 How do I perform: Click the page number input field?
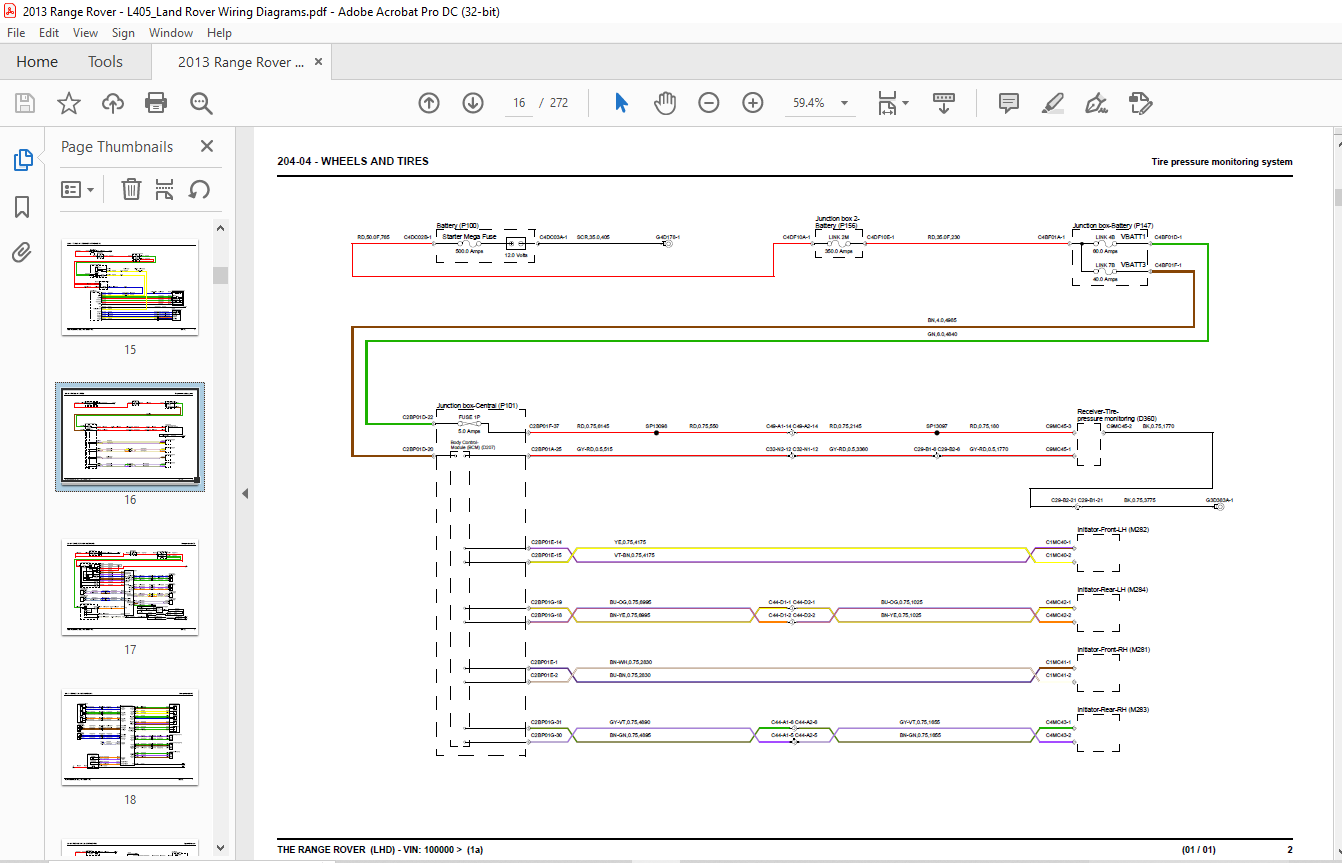point(519,103)
